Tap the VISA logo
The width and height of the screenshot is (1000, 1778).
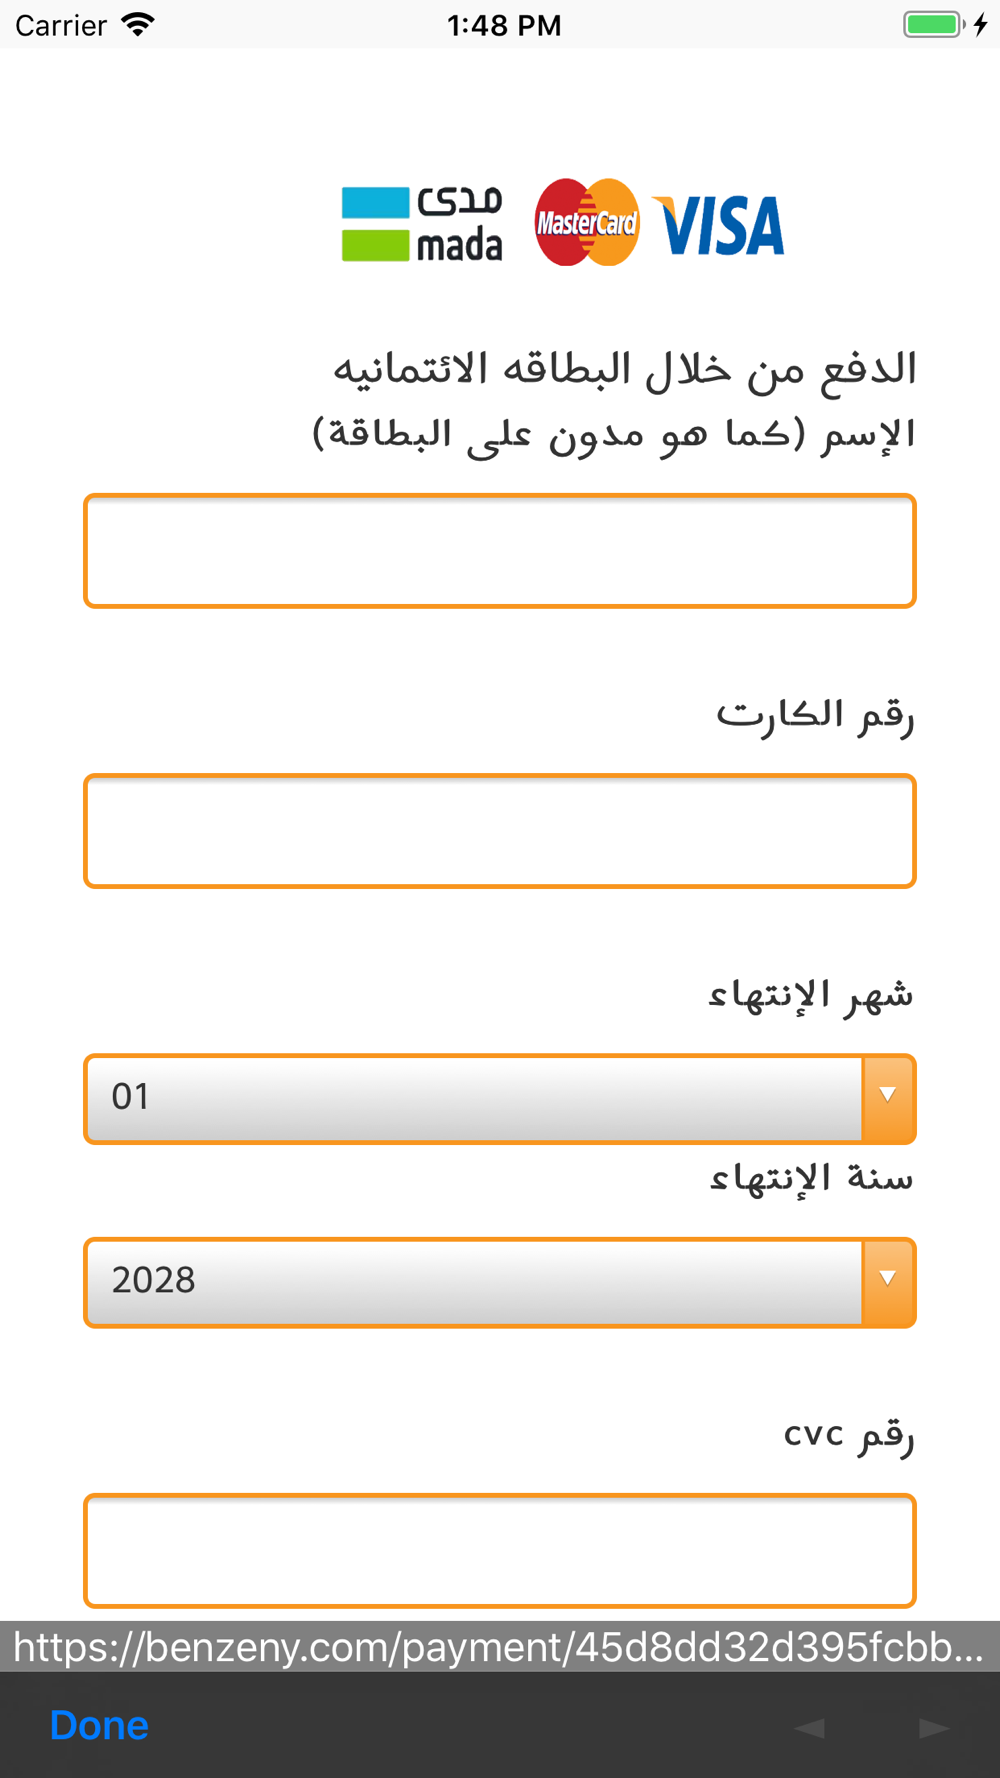coord(720,225)
